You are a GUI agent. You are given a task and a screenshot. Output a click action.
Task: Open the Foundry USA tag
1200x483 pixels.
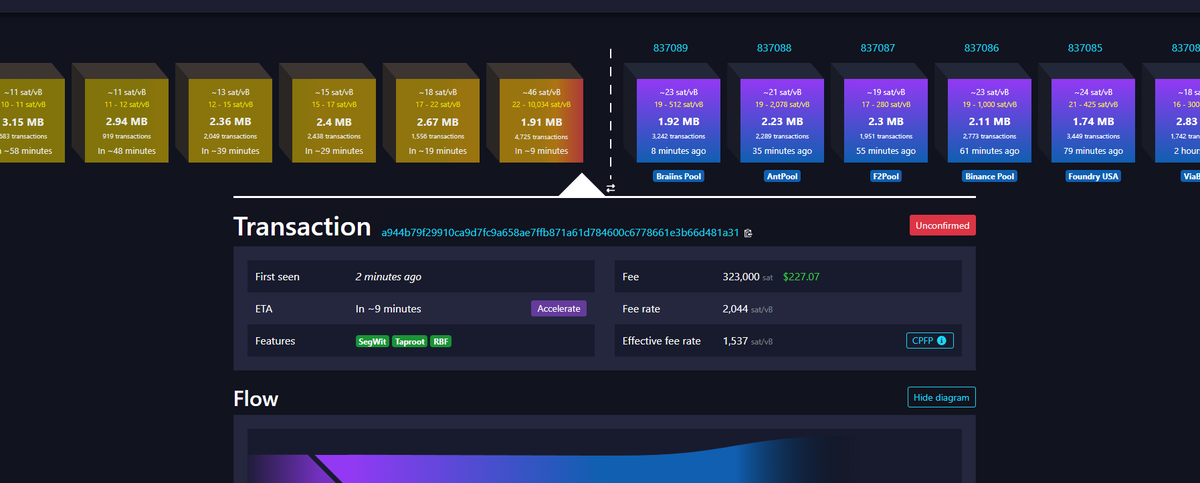point(1094,176)
